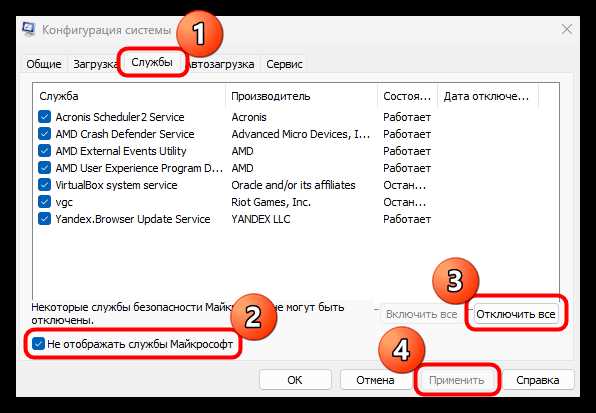596x413 pixels.
Task: Uncheck Yandex.Browser Update Service checkbox
Action: tap(44, 219)
